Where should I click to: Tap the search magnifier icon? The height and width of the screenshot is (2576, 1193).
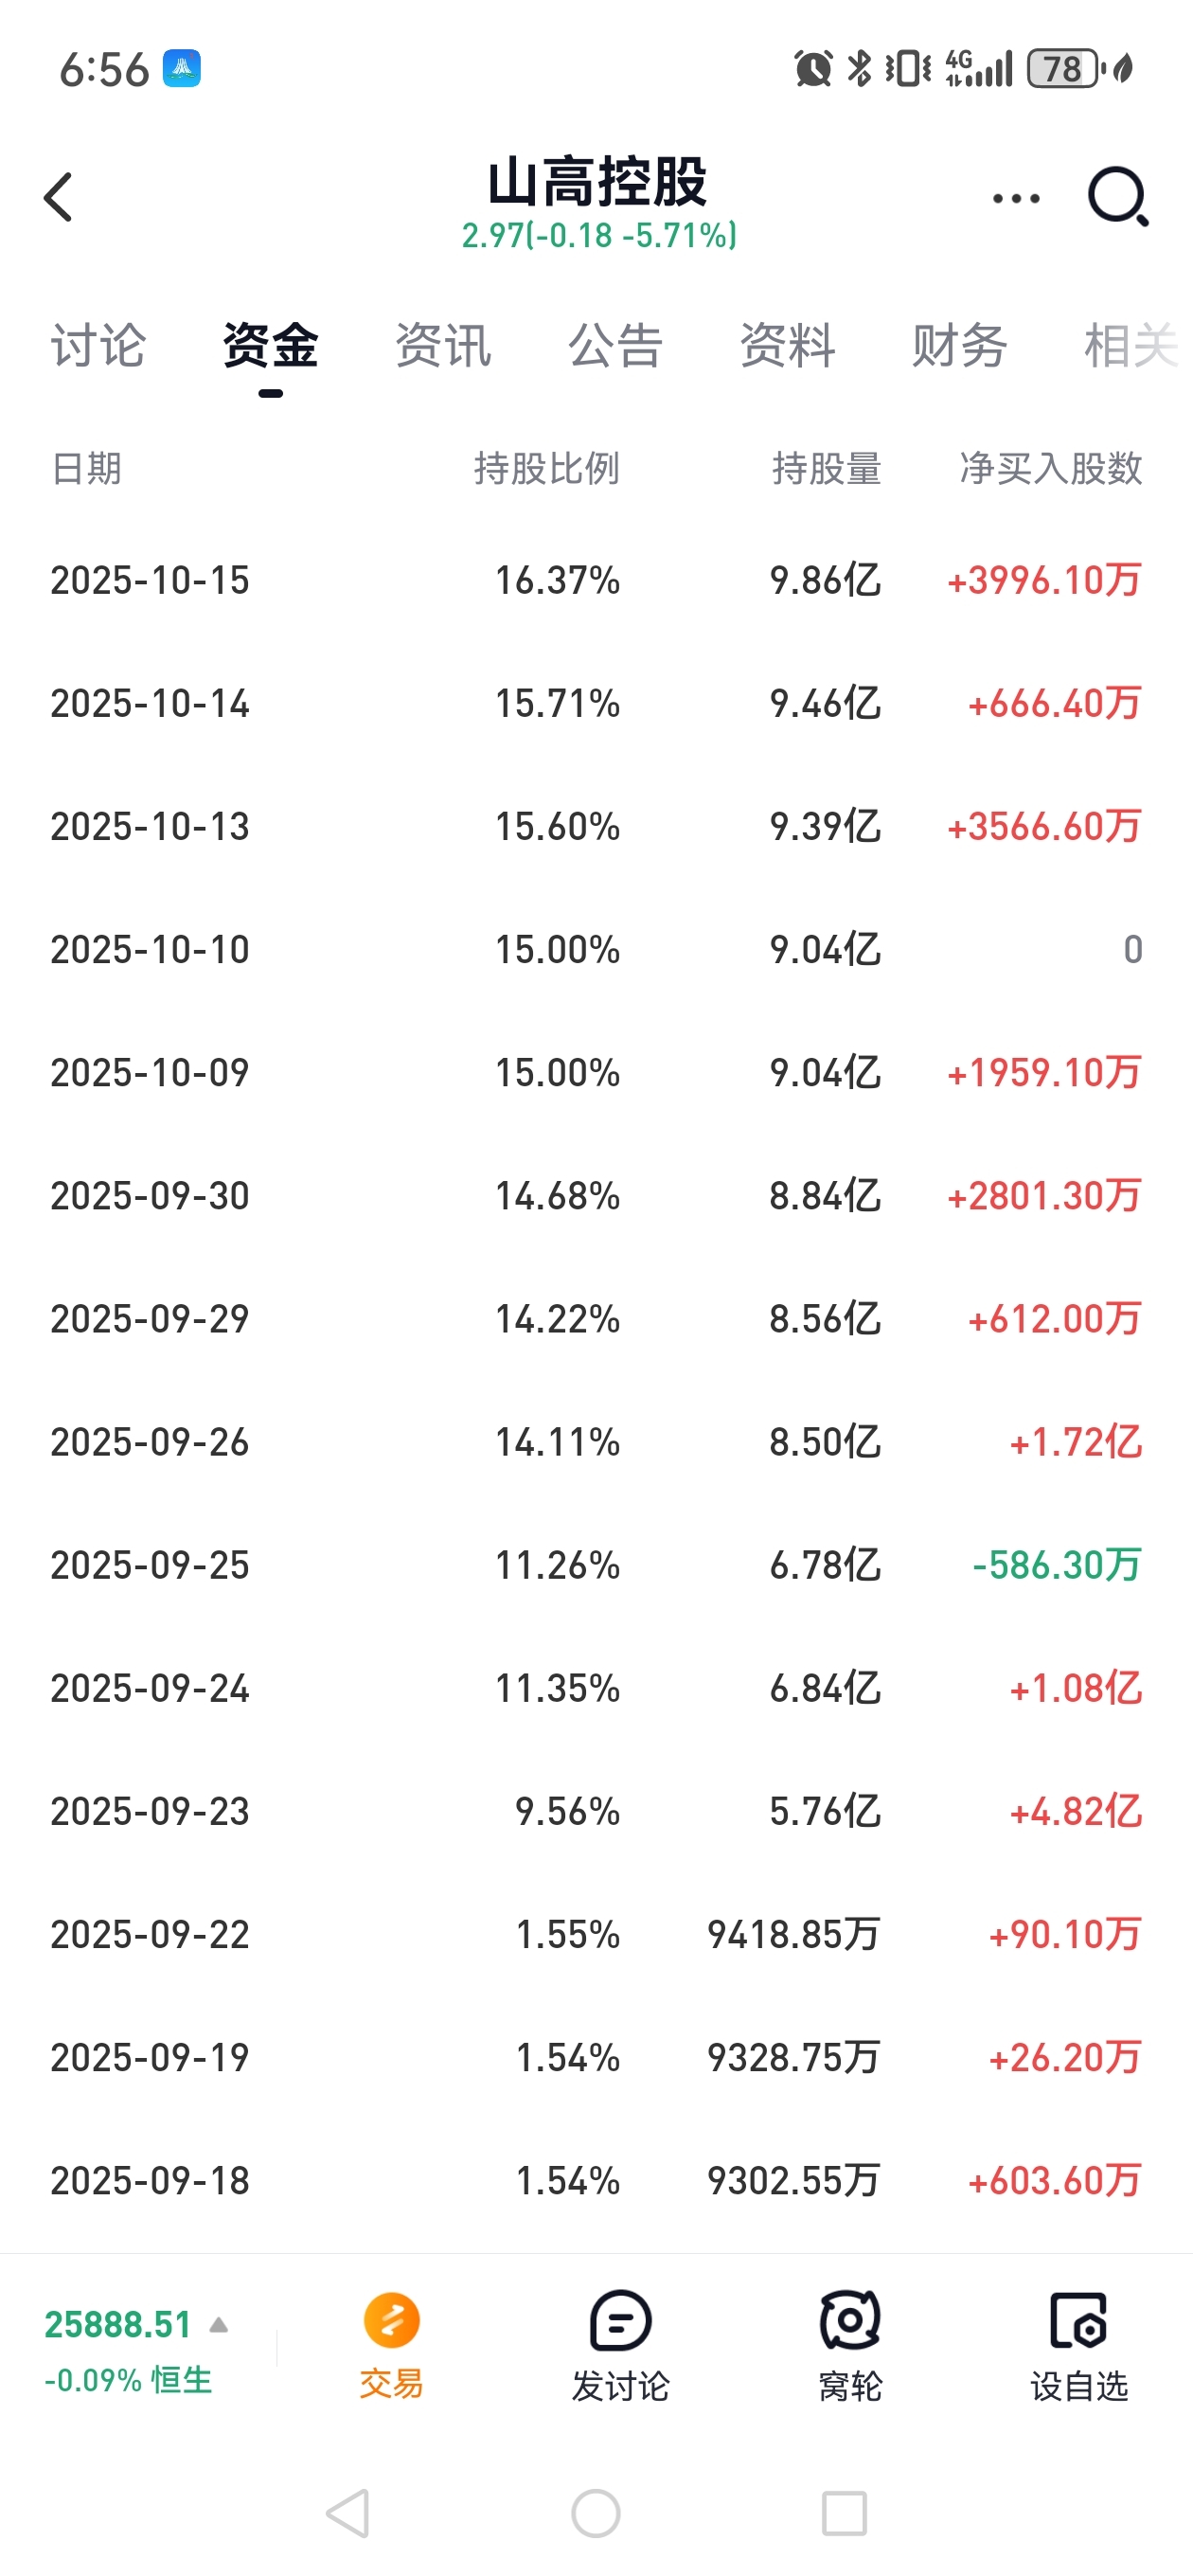click(1117, 197)
